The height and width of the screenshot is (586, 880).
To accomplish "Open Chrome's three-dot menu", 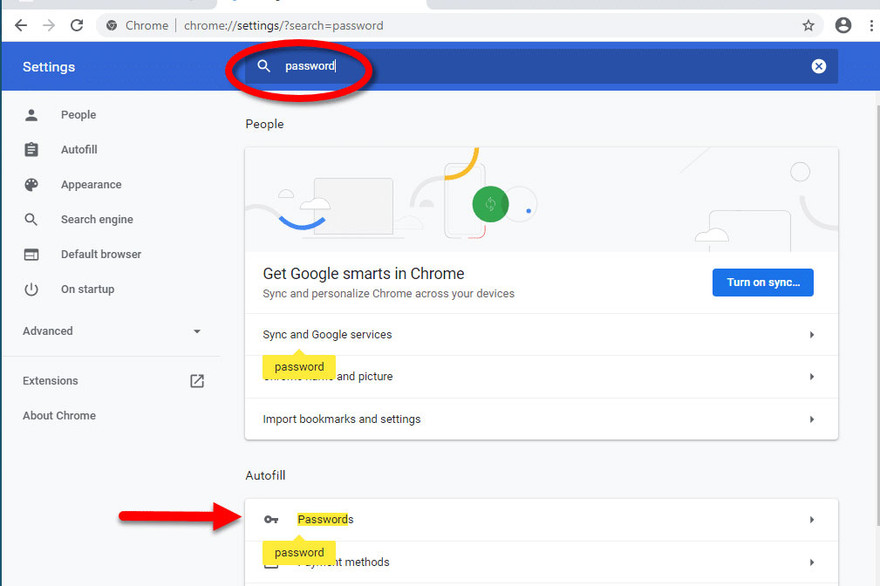I will point(872,25).
